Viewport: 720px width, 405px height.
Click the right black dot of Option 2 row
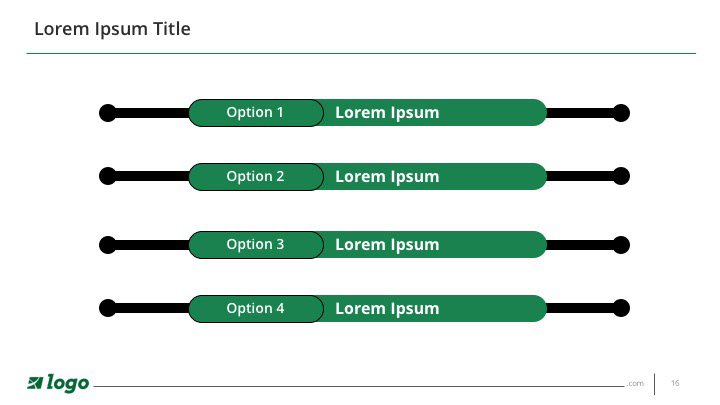pos(621,176)
